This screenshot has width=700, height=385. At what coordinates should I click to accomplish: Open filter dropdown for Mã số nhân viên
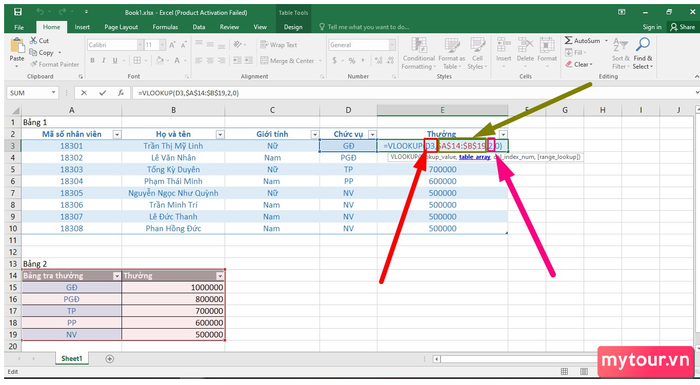[117, 134]
